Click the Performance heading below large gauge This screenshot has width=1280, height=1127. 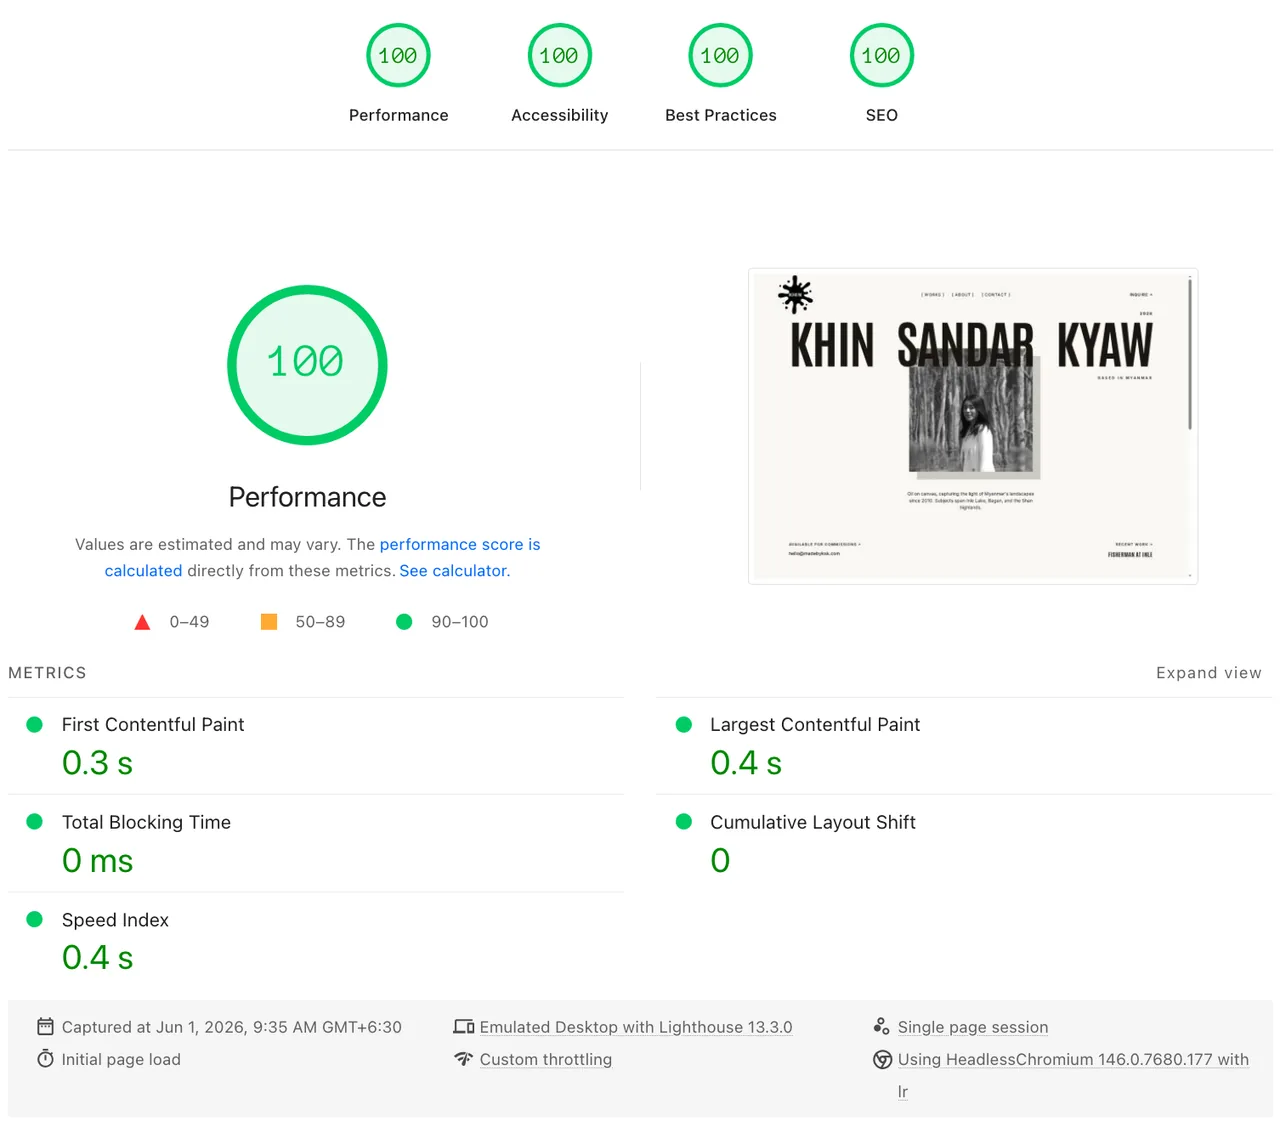click(x=307, y=497)
